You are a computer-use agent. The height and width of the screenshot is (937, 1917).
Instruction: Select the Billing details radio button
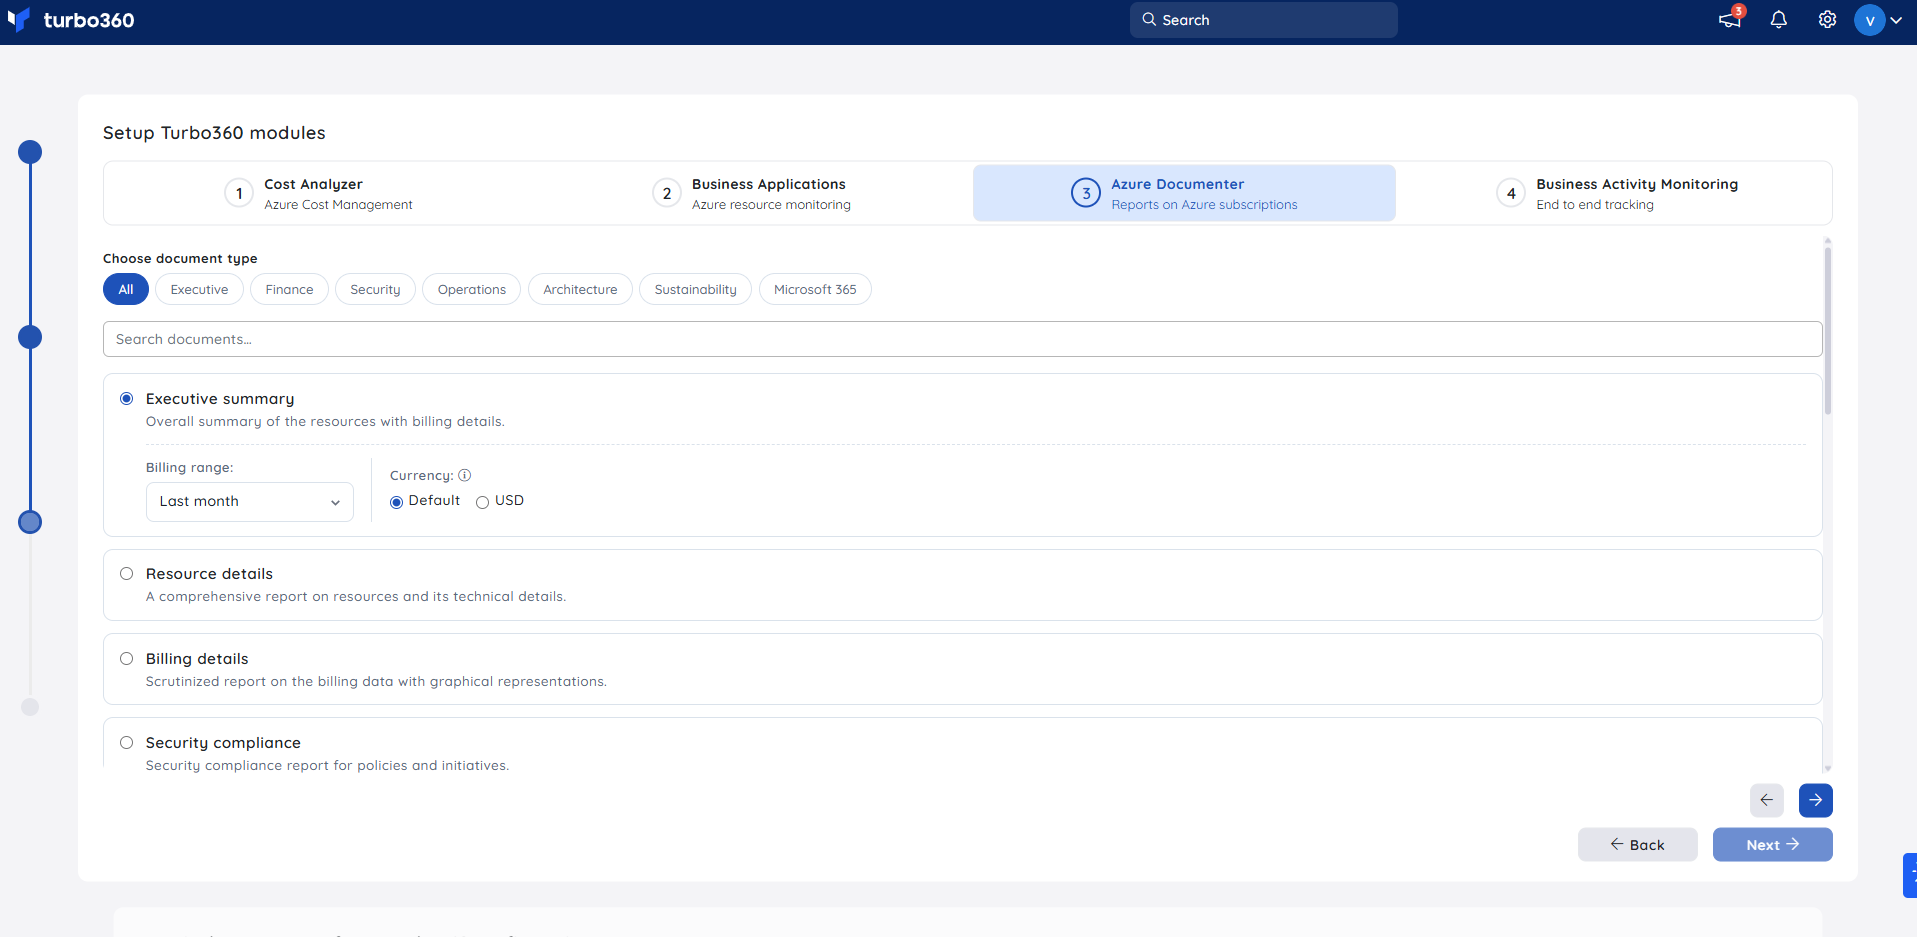point(127,659)
